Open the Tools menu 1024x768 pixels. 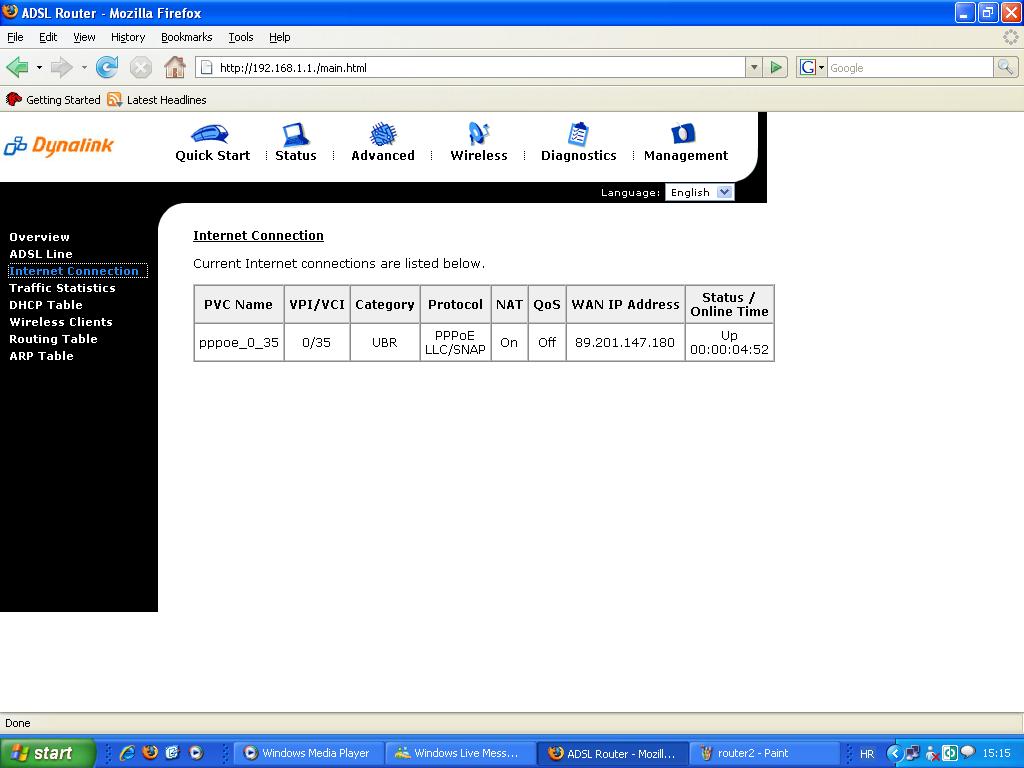click(240, 37)
